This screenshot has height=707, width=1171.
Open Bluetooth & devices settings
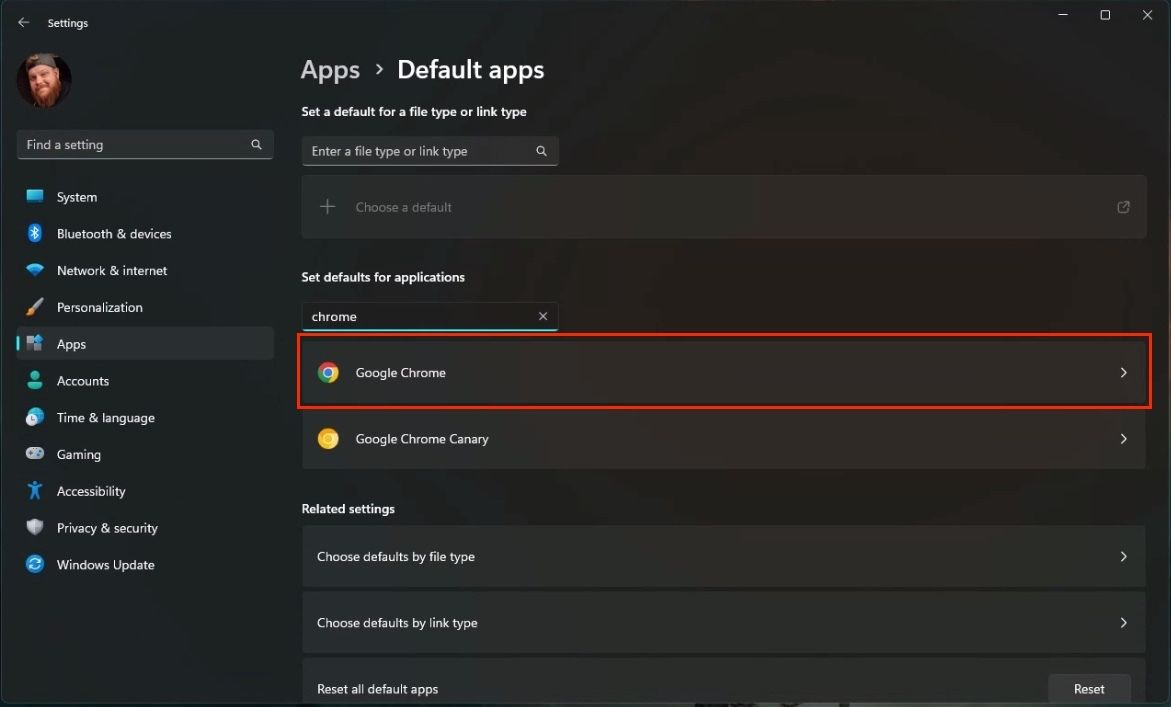click(145, 234)
